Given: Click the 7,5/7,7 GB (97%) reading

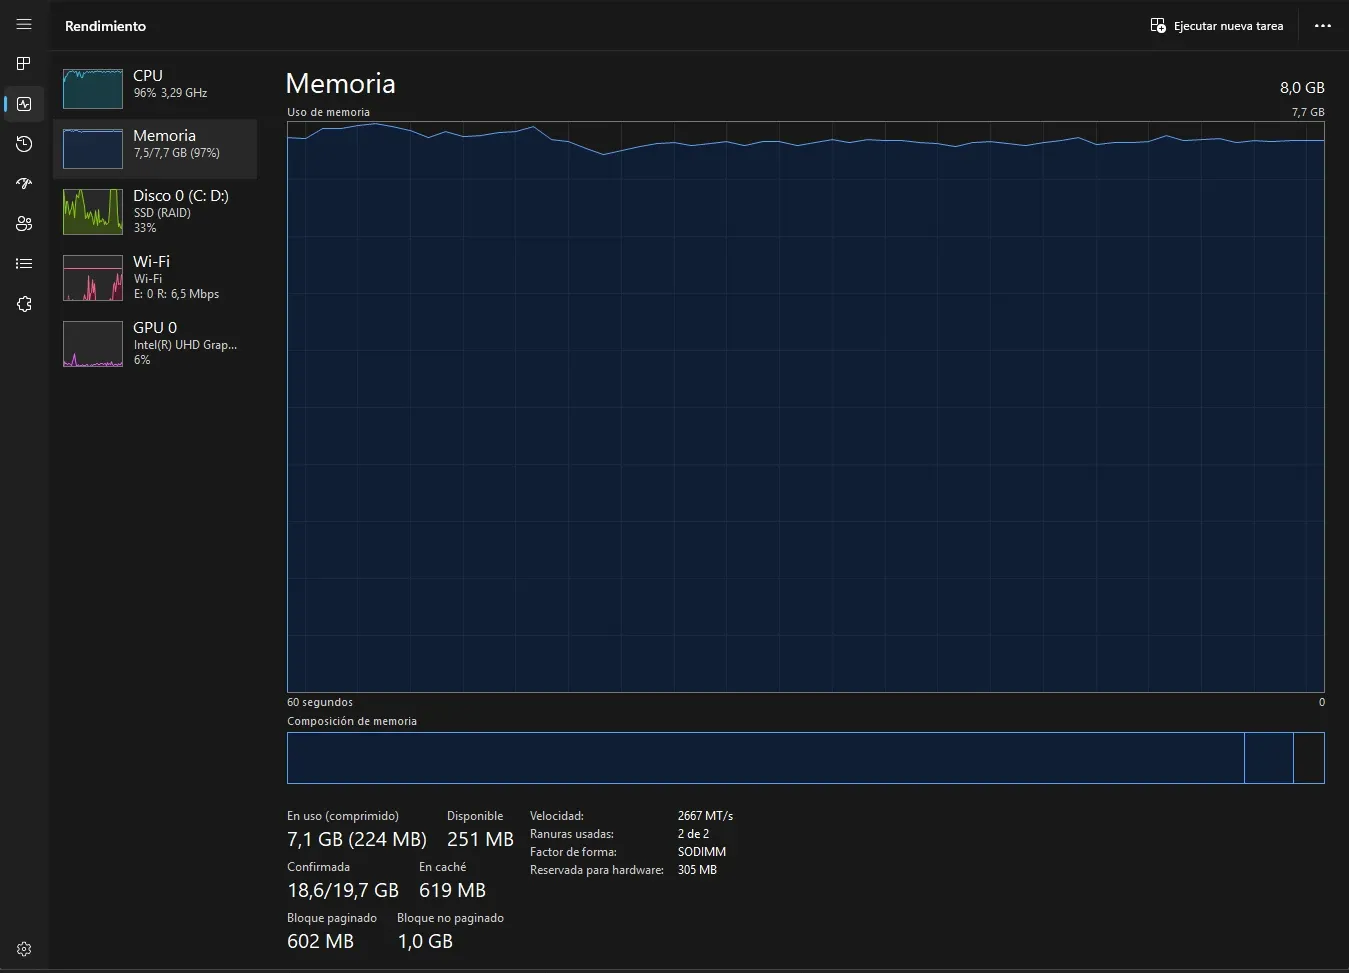Looking at the screenshot, I should point(177,153).
